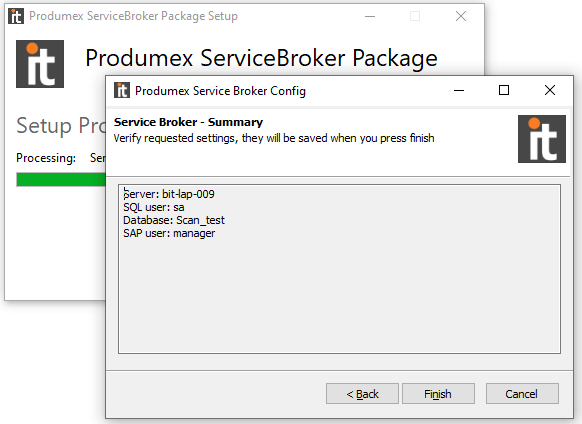Close the Service Broker Config dialog

(x=550, y=90)
